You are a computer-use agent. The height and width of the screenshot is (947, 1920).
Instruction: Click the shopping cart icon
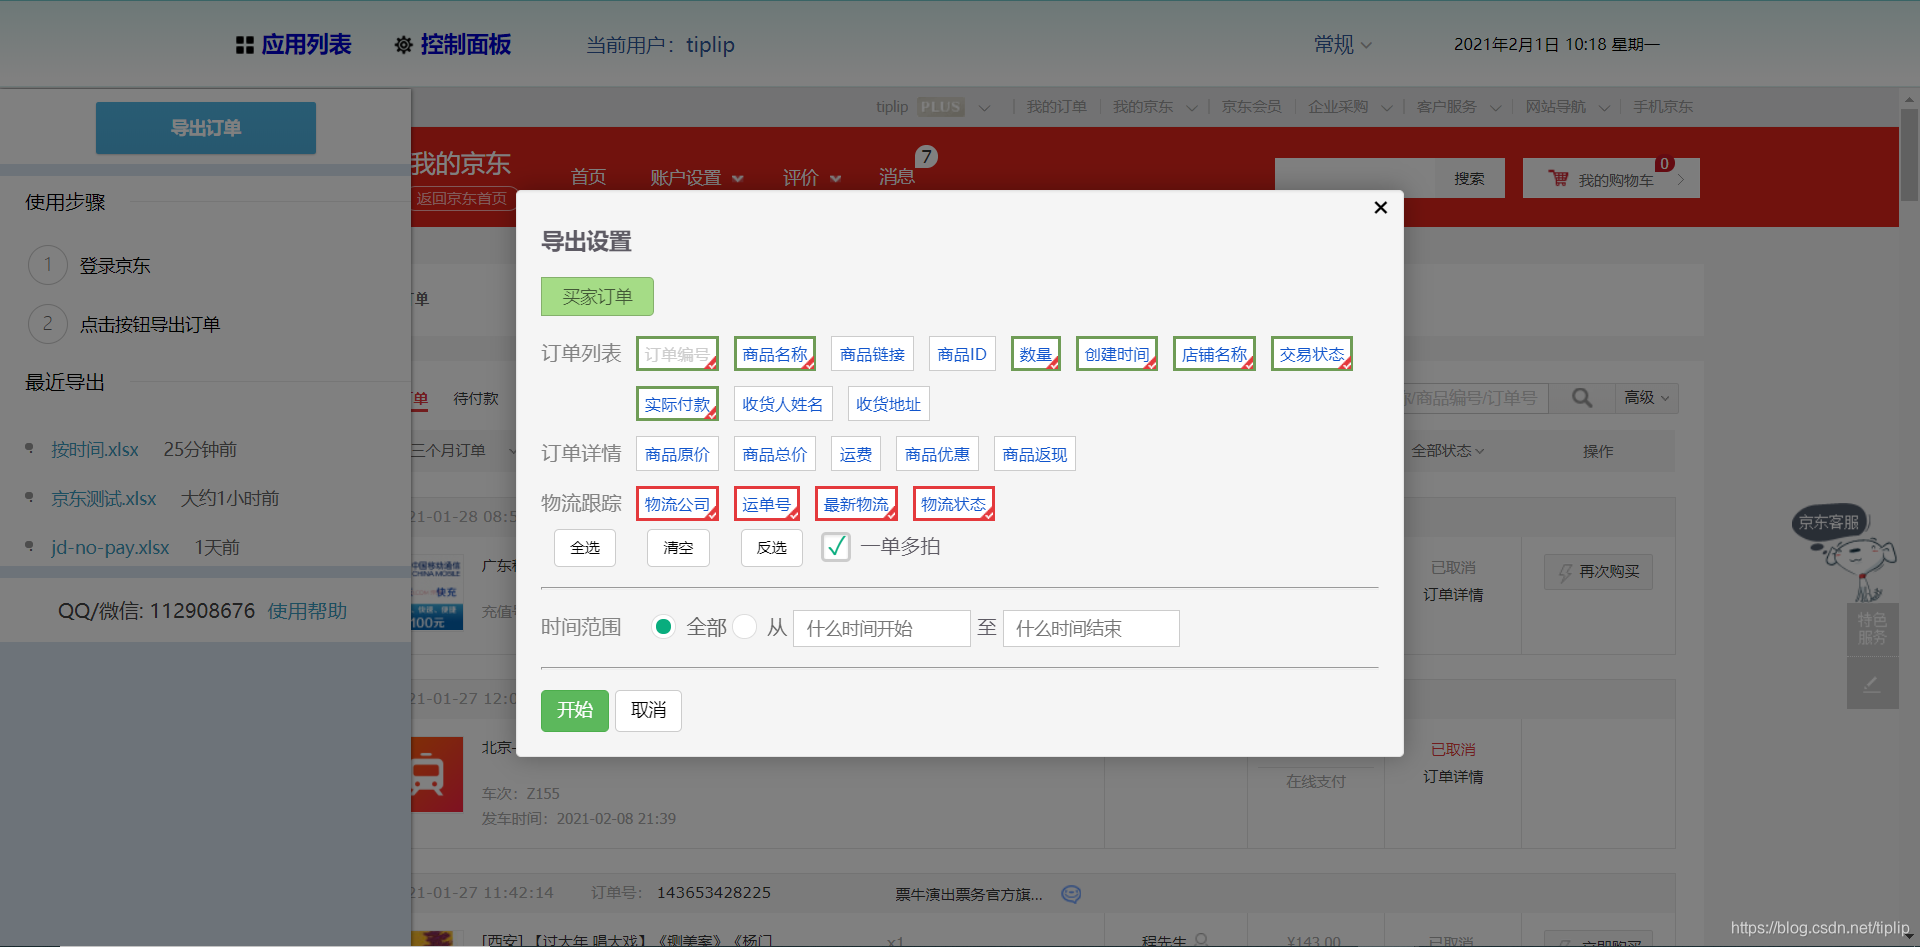pos(1558,178)
